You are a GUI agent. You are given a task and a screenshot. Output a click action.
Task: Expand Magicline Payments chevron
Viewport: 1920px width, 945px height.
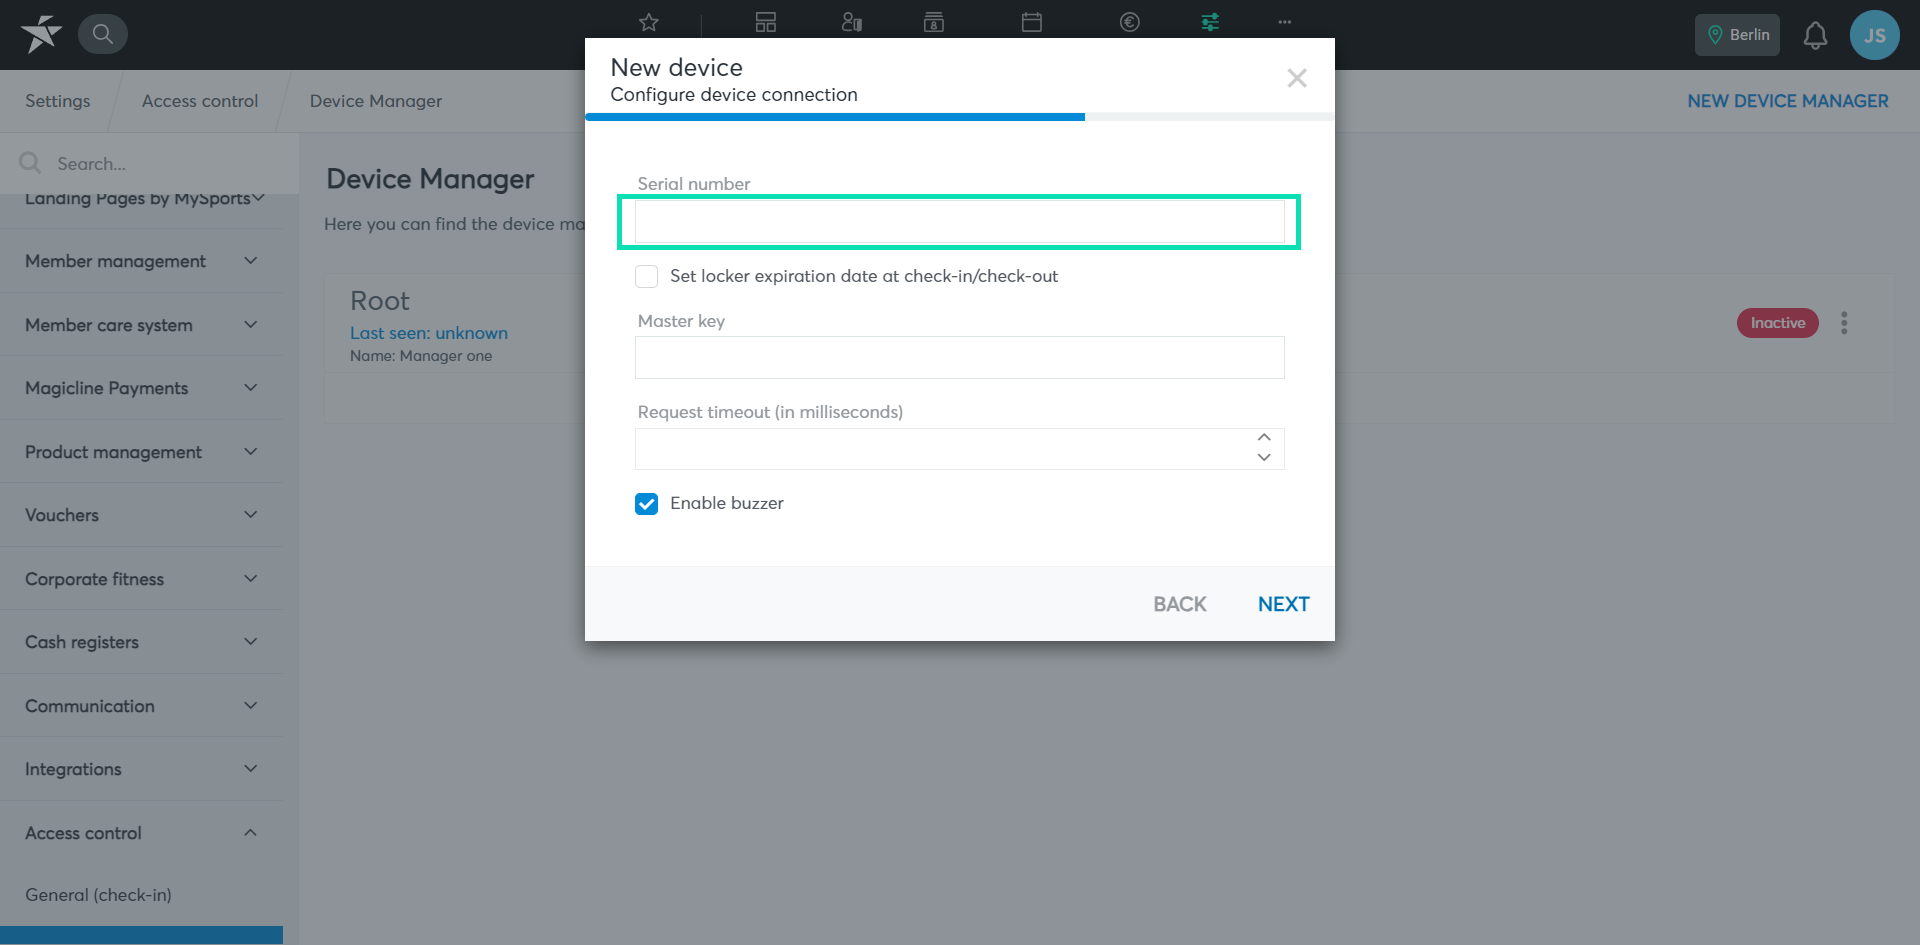pos(251,388)
